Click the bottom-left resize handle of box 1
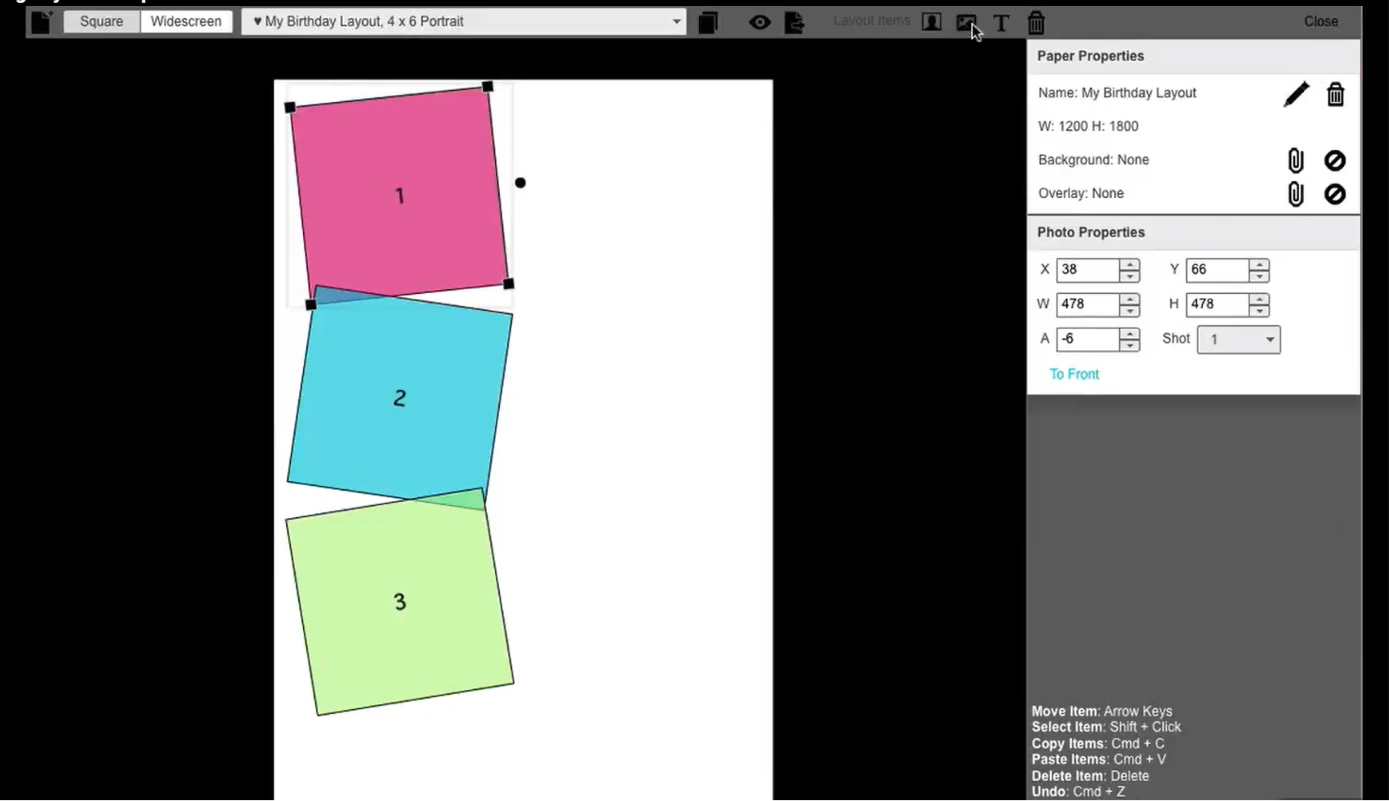The image size is (1389, 801). pos(311,305)
